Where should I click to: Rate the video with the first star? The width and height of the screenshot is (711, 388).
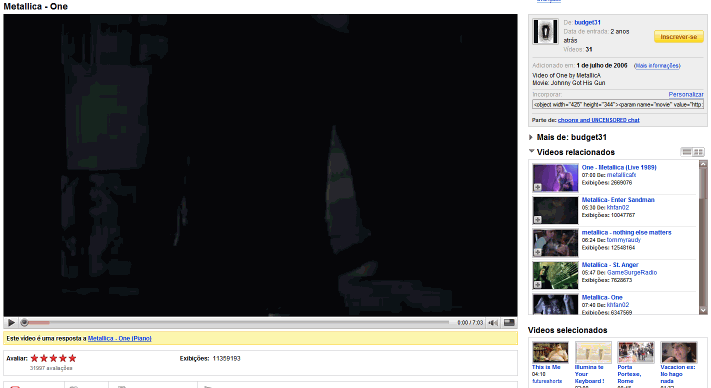(34, 358)
